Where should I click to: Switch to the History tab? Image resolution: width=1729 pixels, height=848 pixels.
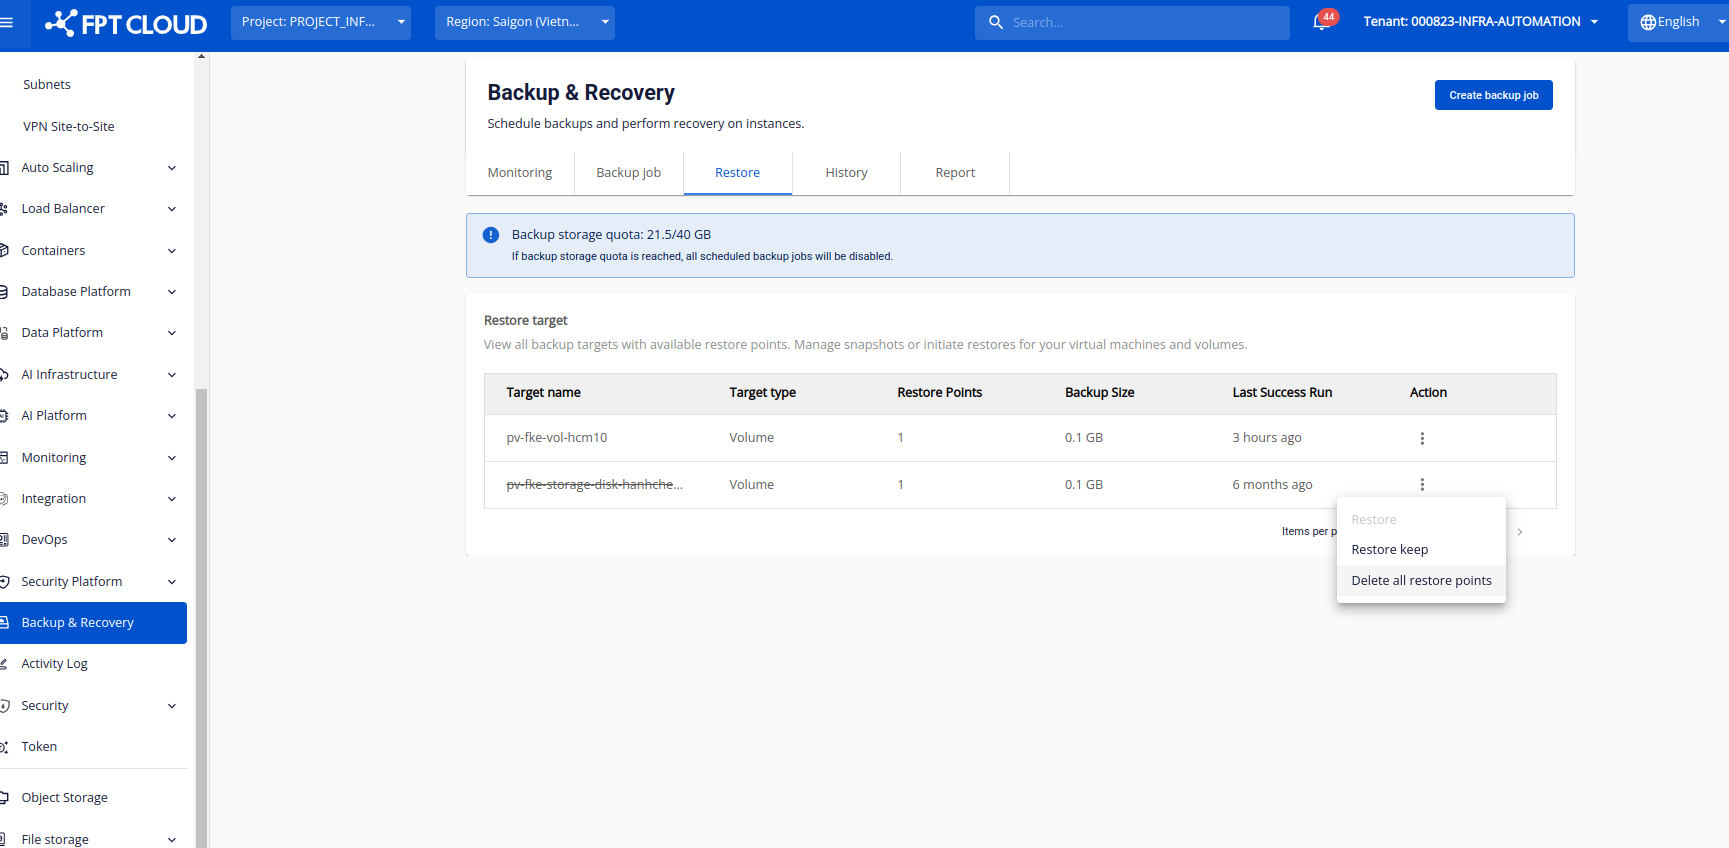click(846, 173)
